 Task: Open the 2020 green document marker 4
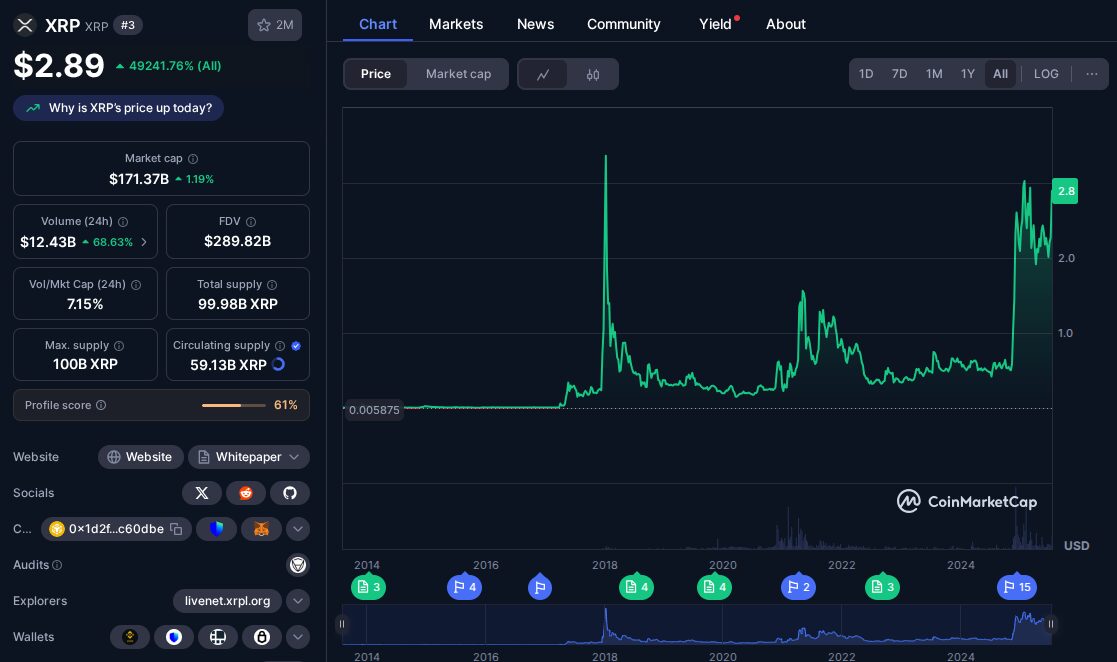715,586
